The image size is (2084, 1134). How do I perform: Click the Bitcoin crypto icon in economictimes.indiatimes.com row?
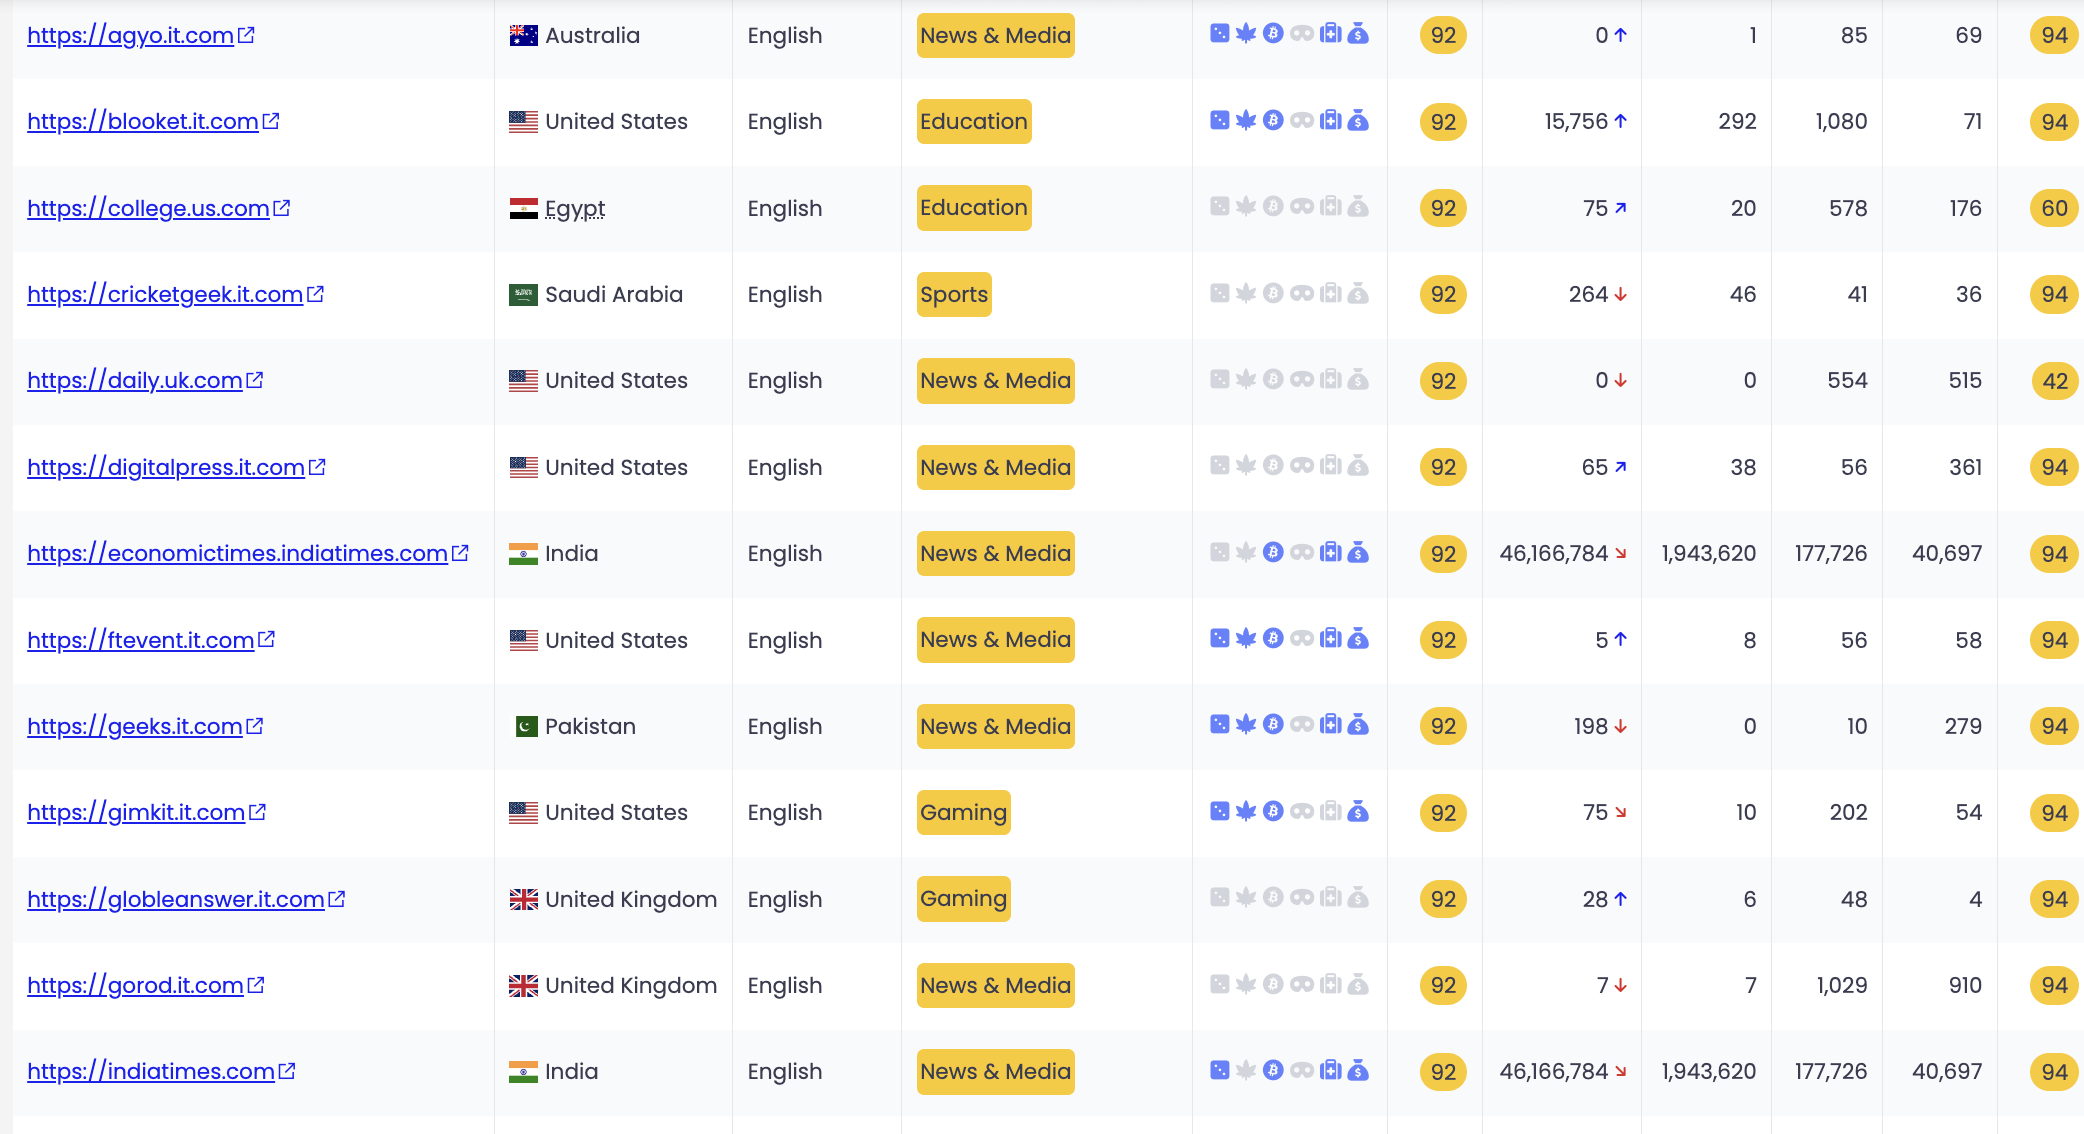coord(1273,552)
